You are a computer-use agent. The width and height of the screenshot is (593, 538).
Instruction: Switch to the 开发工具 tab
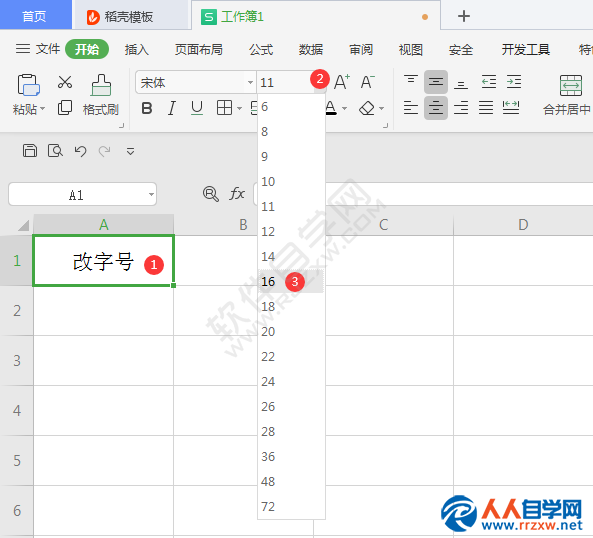click(526, 50)
